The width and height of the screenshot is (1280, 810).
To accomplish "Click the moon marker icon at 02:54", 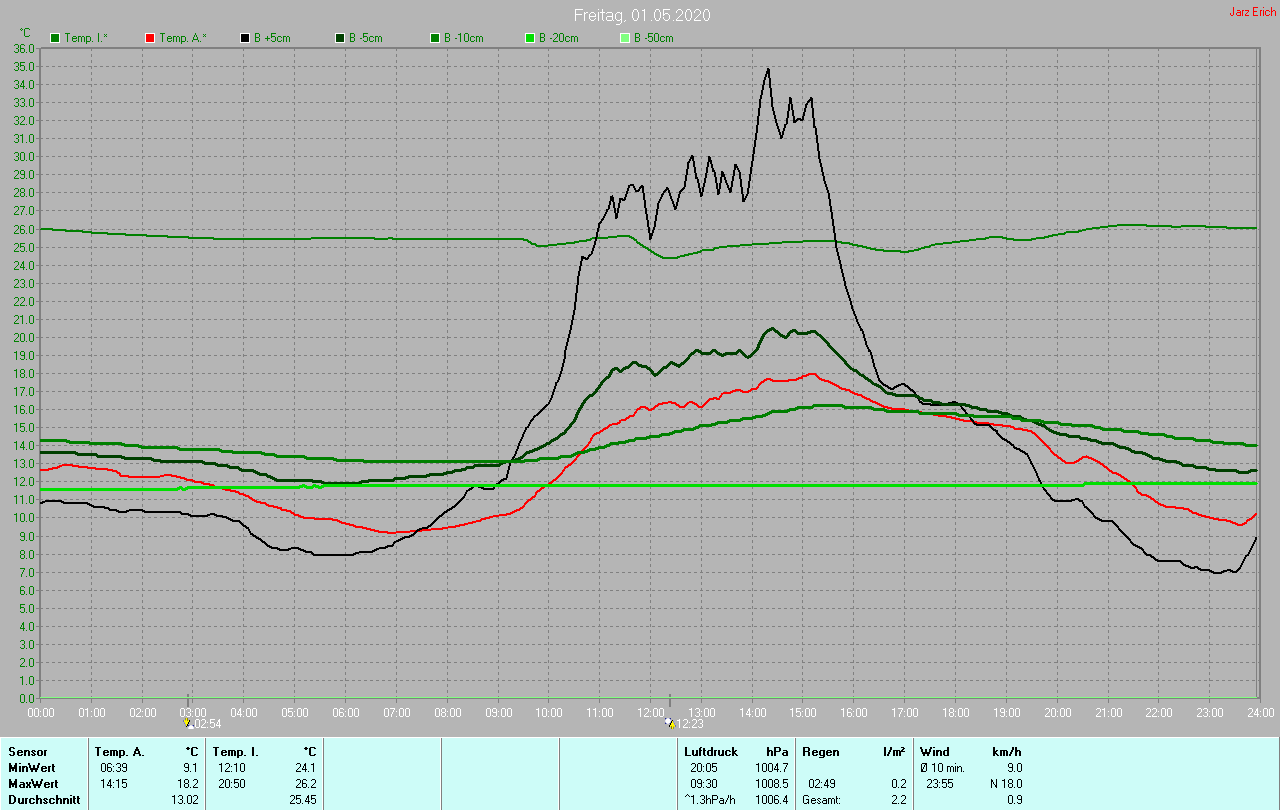I will [x=187, y=722].
